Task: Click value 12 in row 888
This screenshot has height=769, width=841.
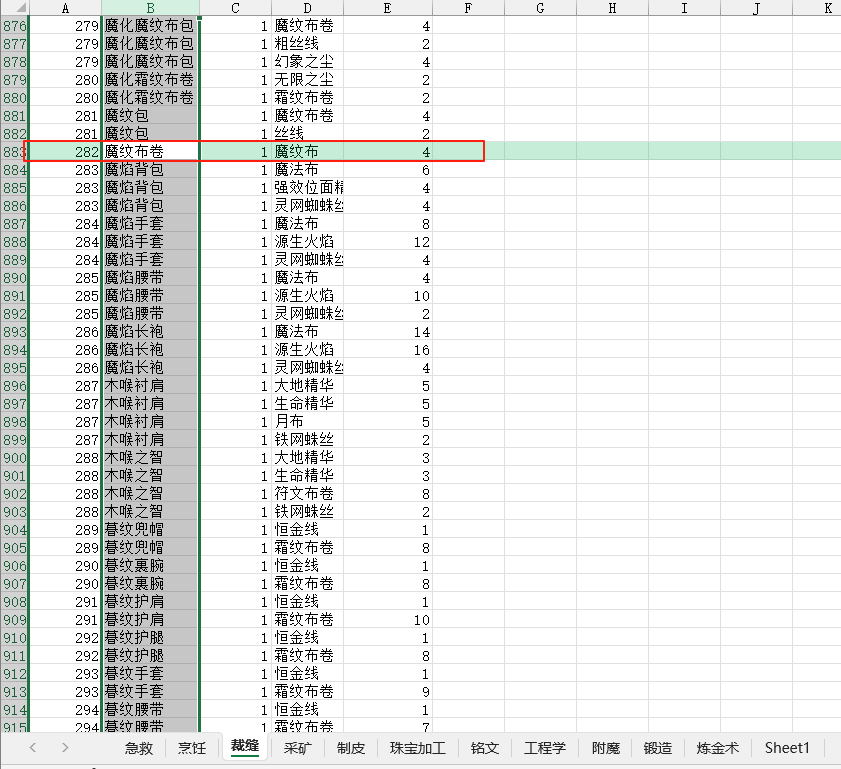Action: pos(388,242)
